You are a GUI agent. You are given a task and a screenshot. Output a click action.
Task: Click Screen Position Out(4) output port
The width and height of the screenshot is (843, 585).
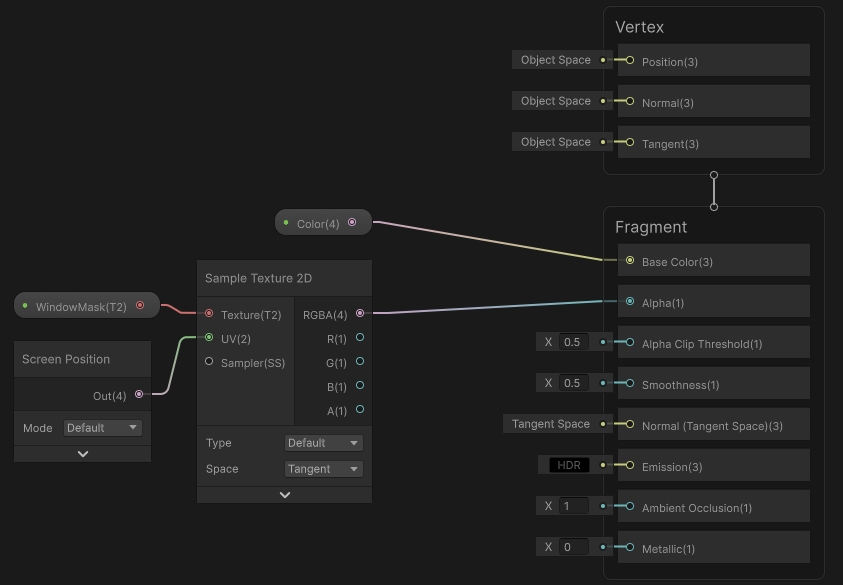139,394
